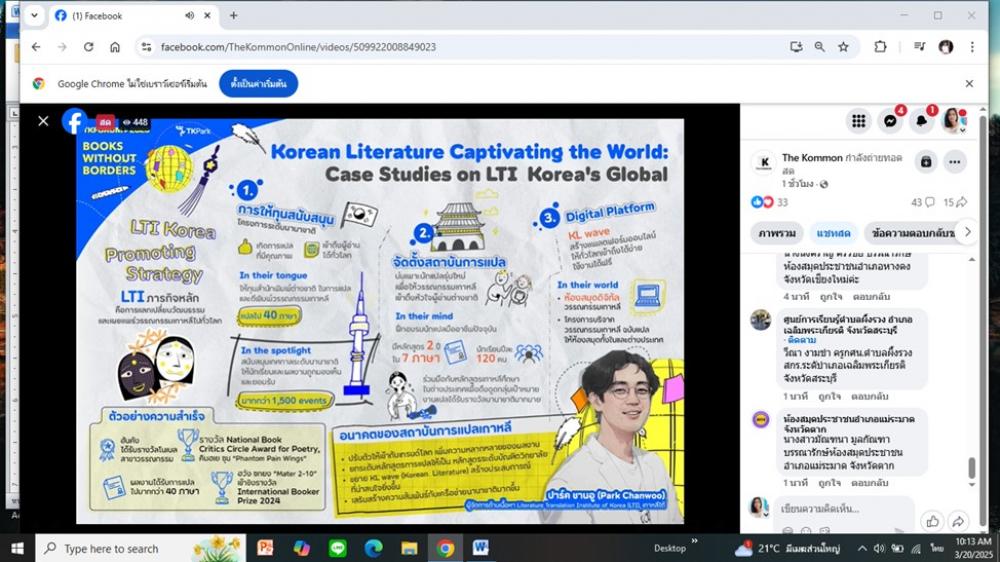
Task: Show the 15 shares count
Action: click(955, 202)
